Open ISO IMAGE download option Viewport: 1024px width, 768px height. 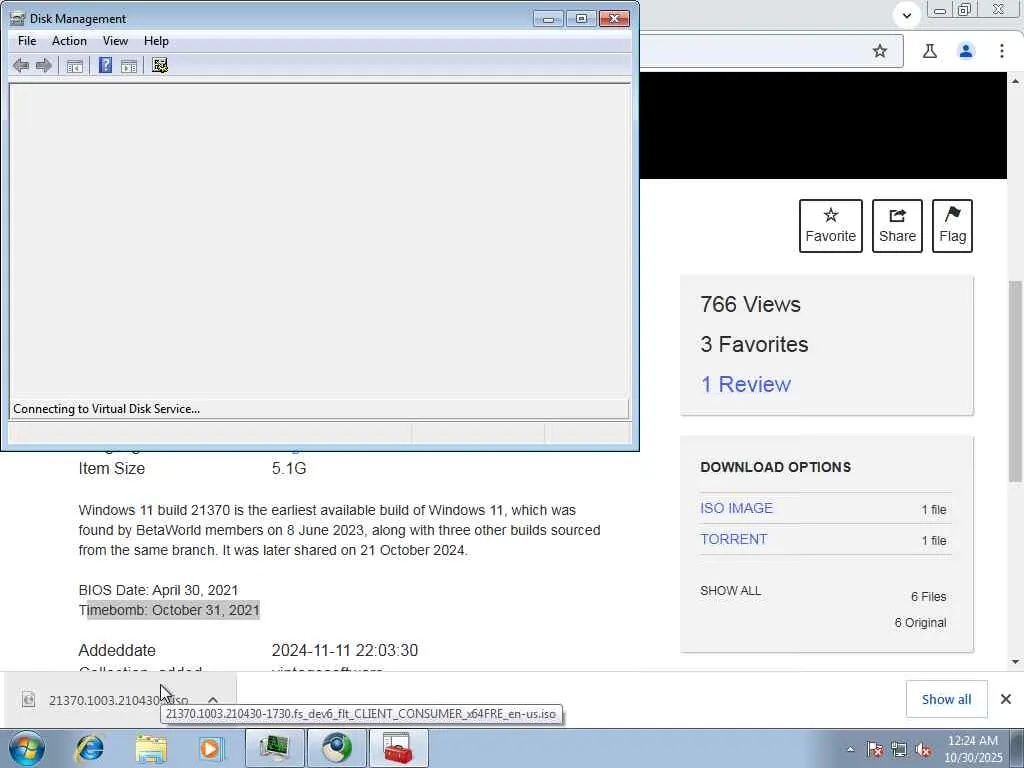(x=736, y=508)
